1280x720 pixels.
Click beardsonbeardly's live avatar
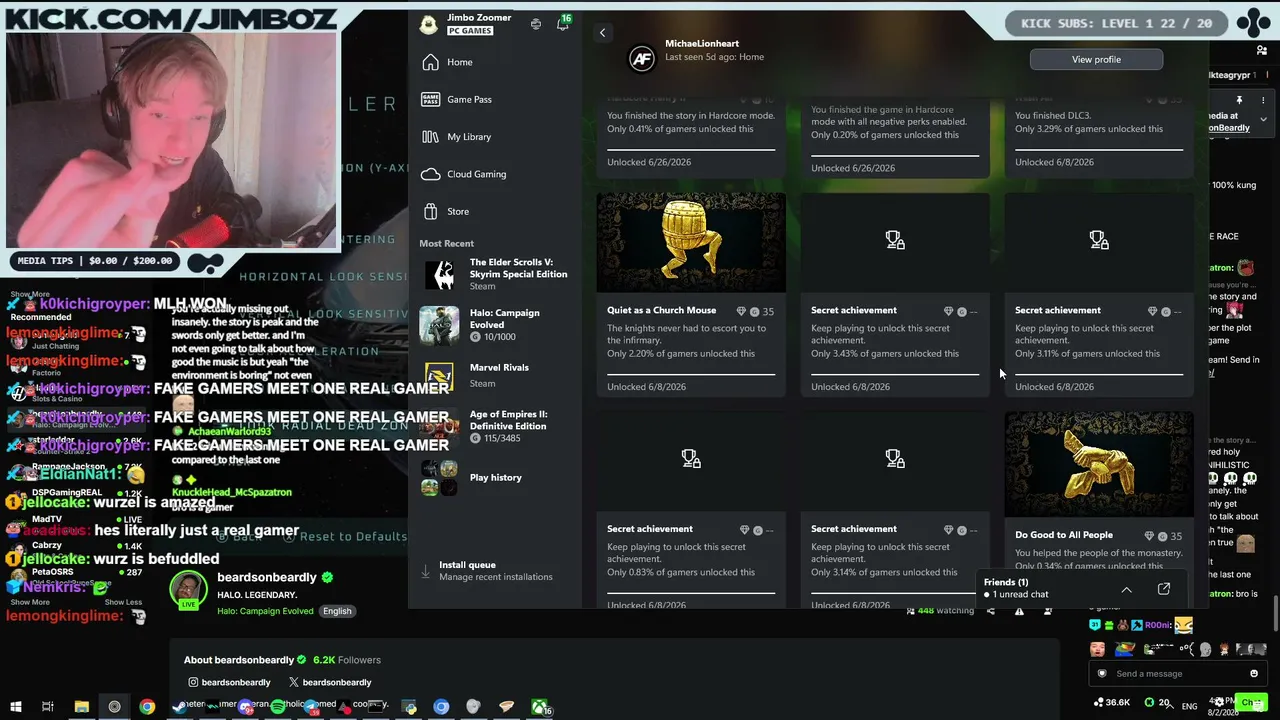[x=188, y=590]
